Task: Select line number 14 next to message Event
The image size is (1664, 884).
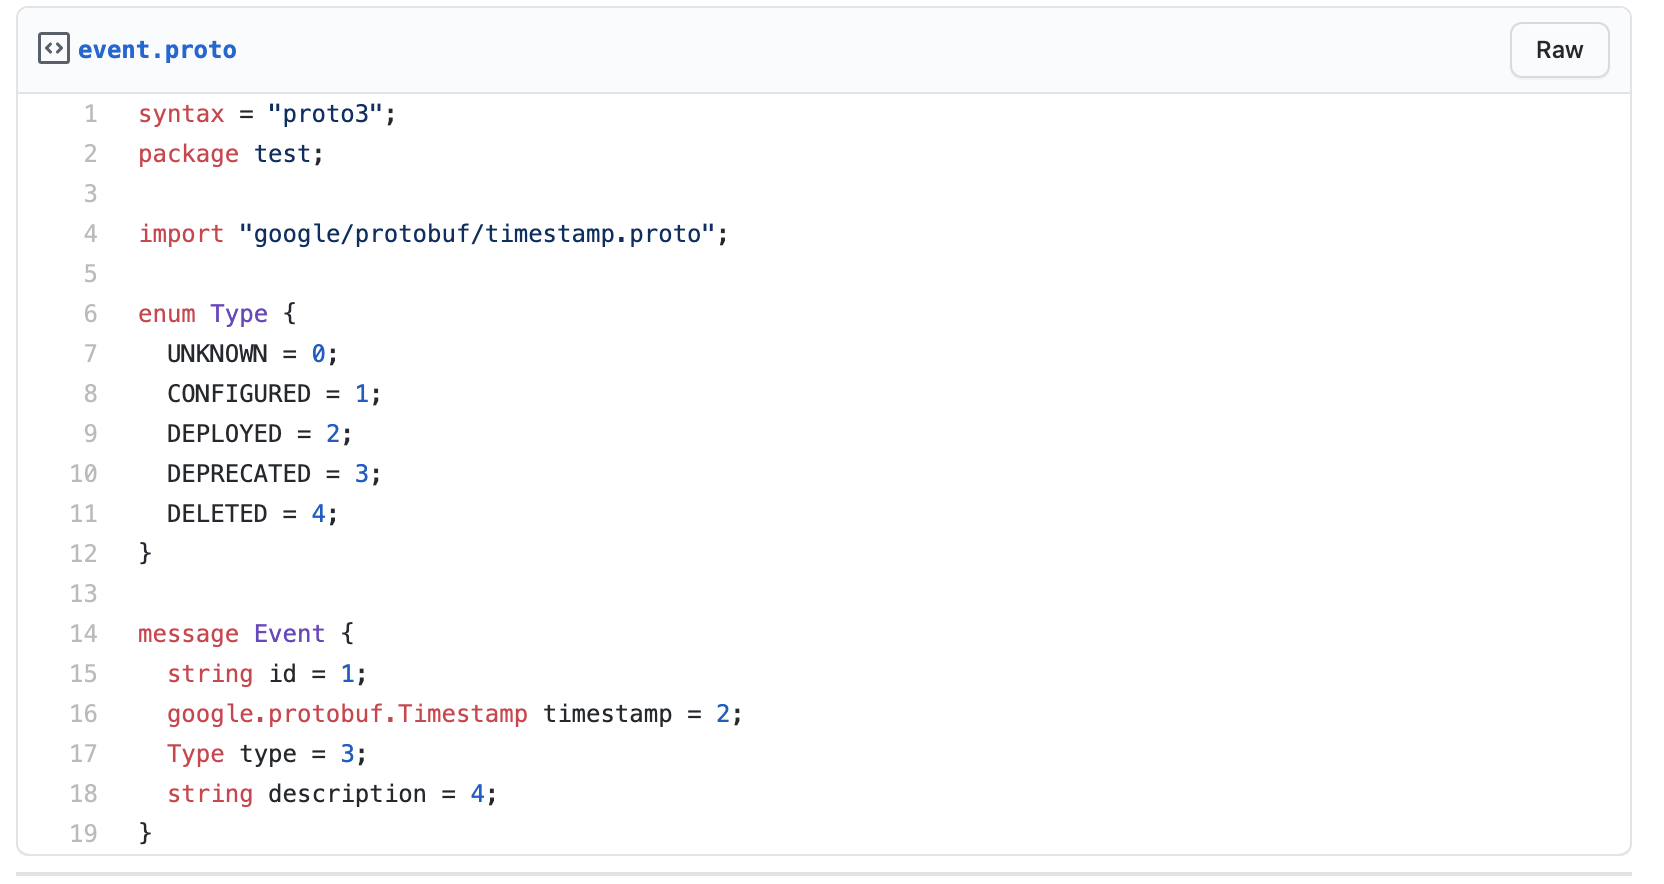Action: point(84,633)
